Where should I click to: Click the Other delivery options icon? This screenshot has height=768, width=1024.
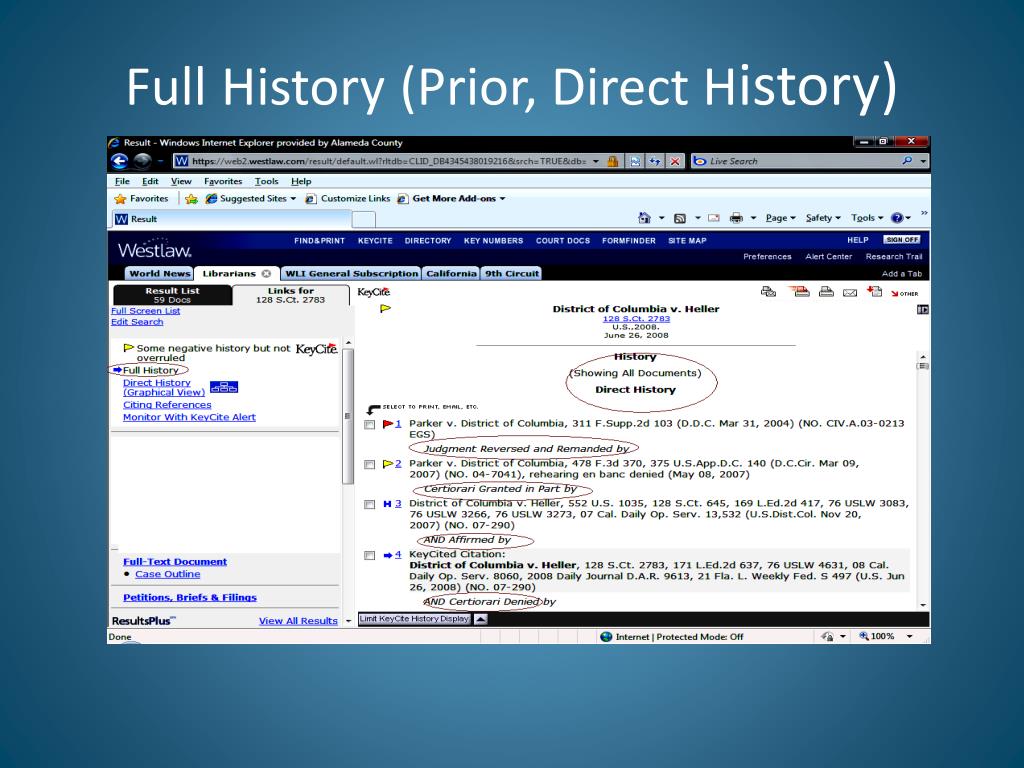[x=904, y=293]
